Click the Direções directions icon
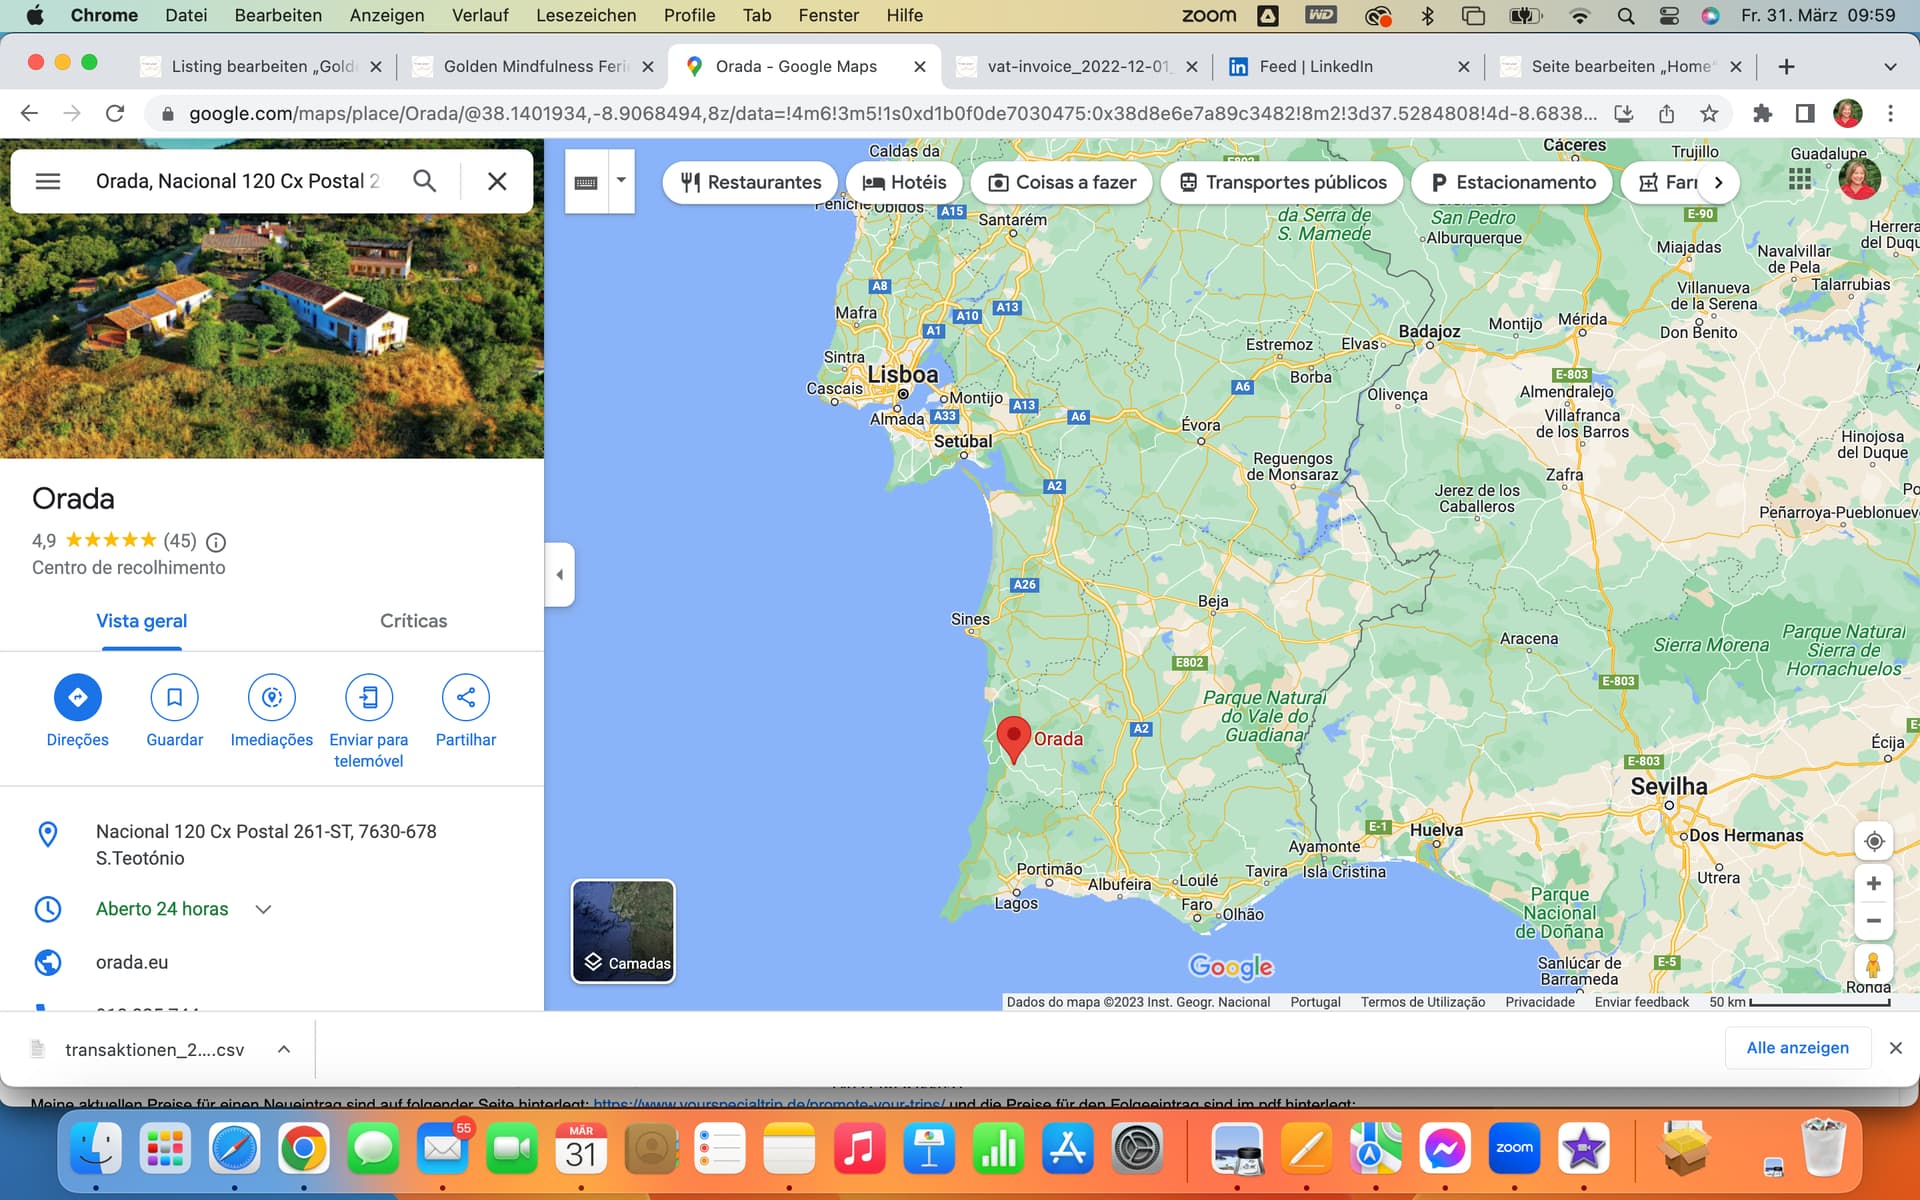This screenshot has width=1920, height=1200. [x=78, y=697]
